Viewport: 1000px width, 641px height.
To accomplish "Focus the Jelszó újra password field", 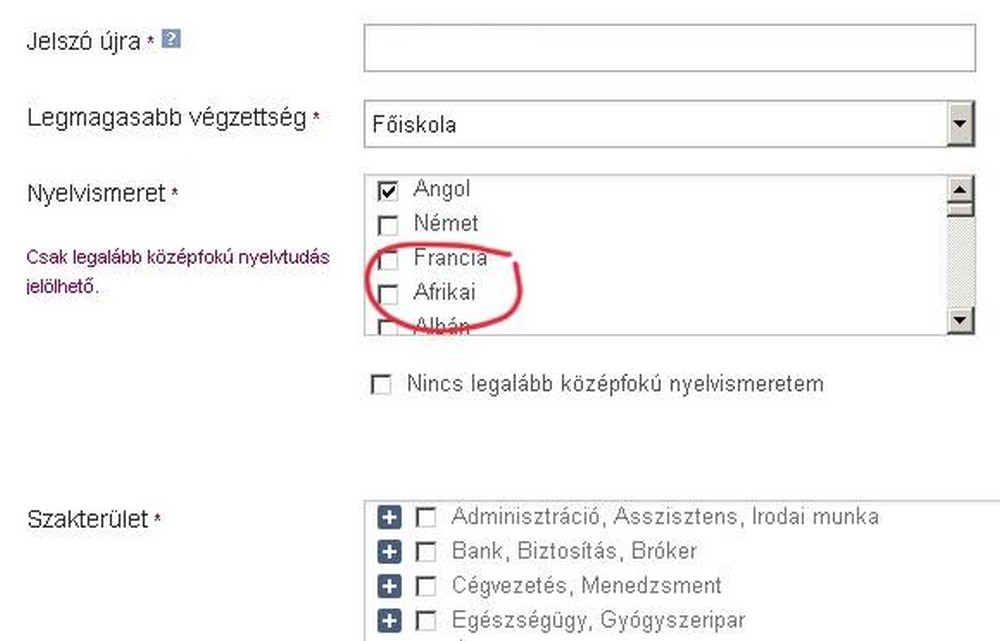I will [670, 48].
